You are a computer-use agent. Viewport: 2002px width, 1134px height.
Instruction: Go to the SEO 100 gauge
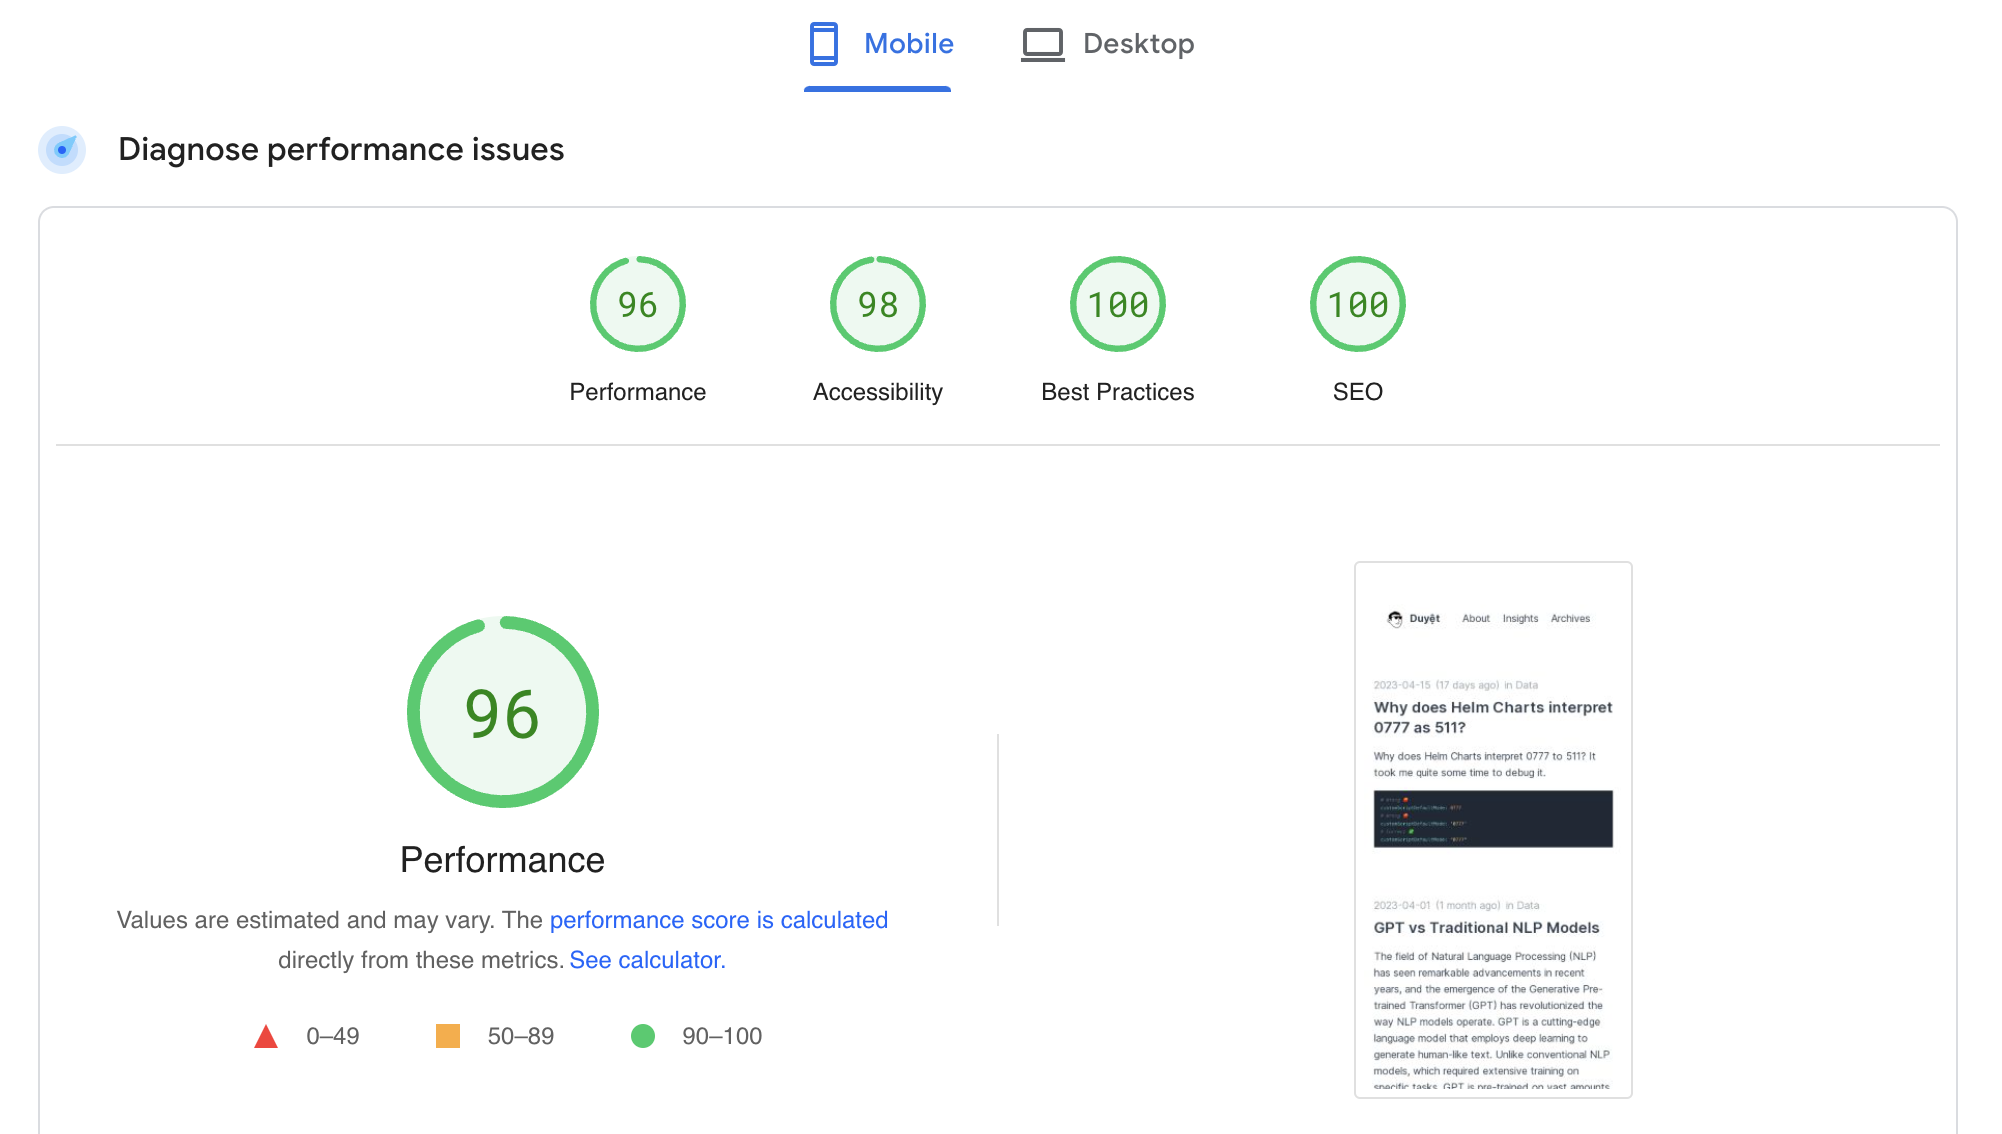[1357, 304]
